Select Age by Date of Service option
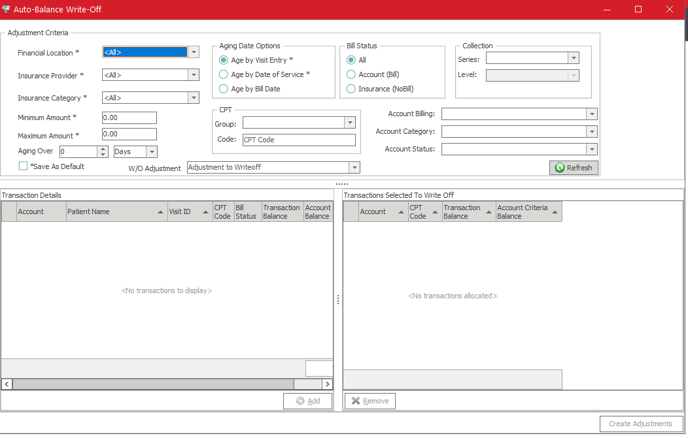The image size is (688, 438). tap(224, 75)
